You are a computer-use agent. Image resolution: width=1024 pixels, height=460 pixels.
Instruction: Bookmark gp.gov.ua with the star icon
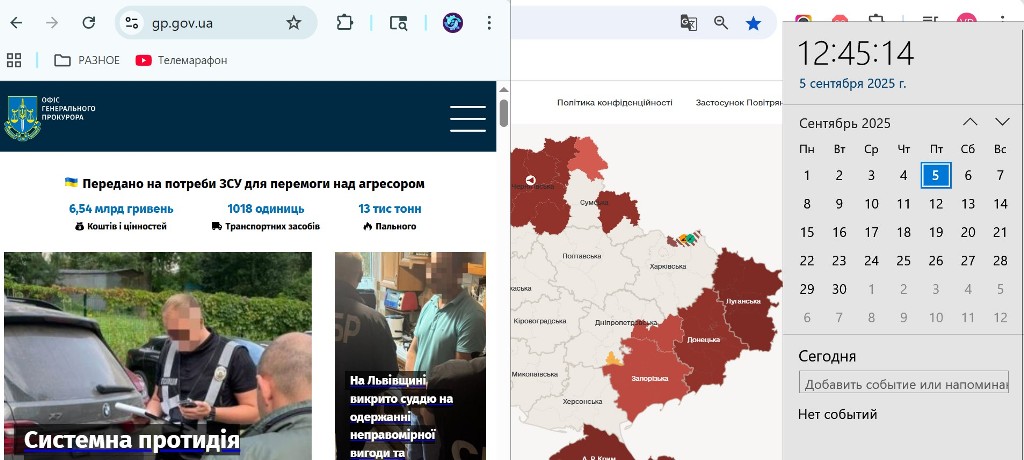[293, 23]
